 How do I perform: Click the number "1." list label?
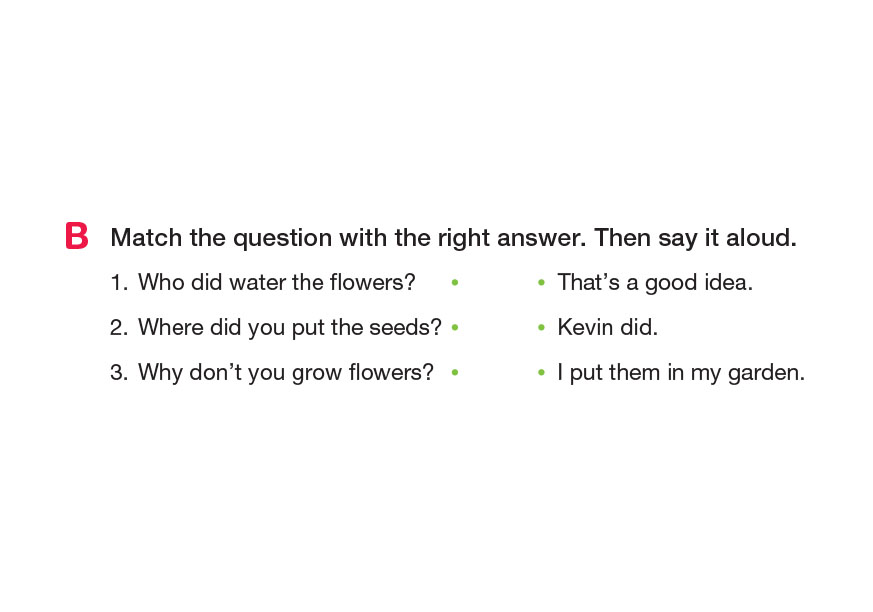point(119,283)
